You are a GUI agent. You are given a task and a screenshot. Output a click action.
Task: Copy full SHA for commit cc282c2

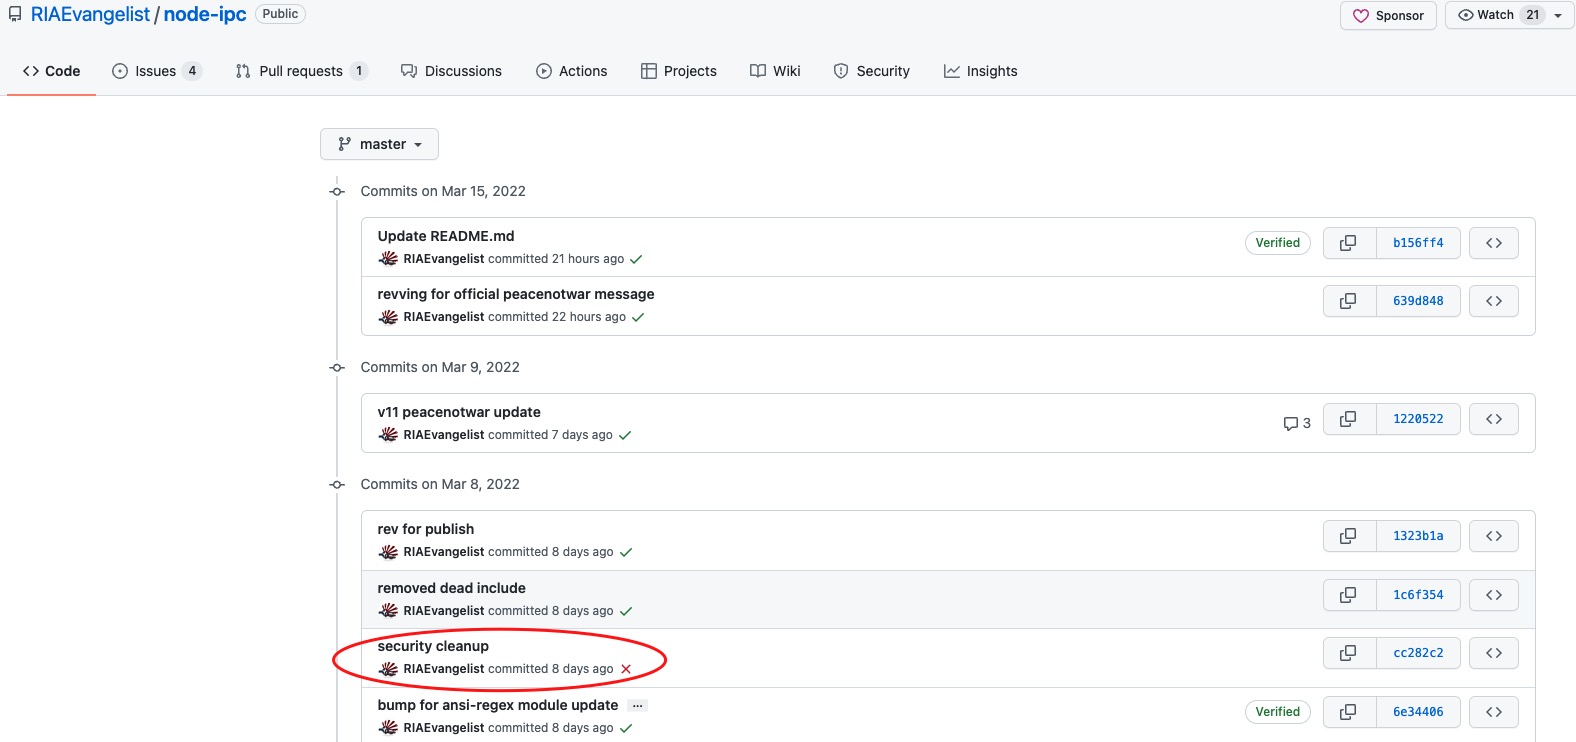(x=1349, y=653)
